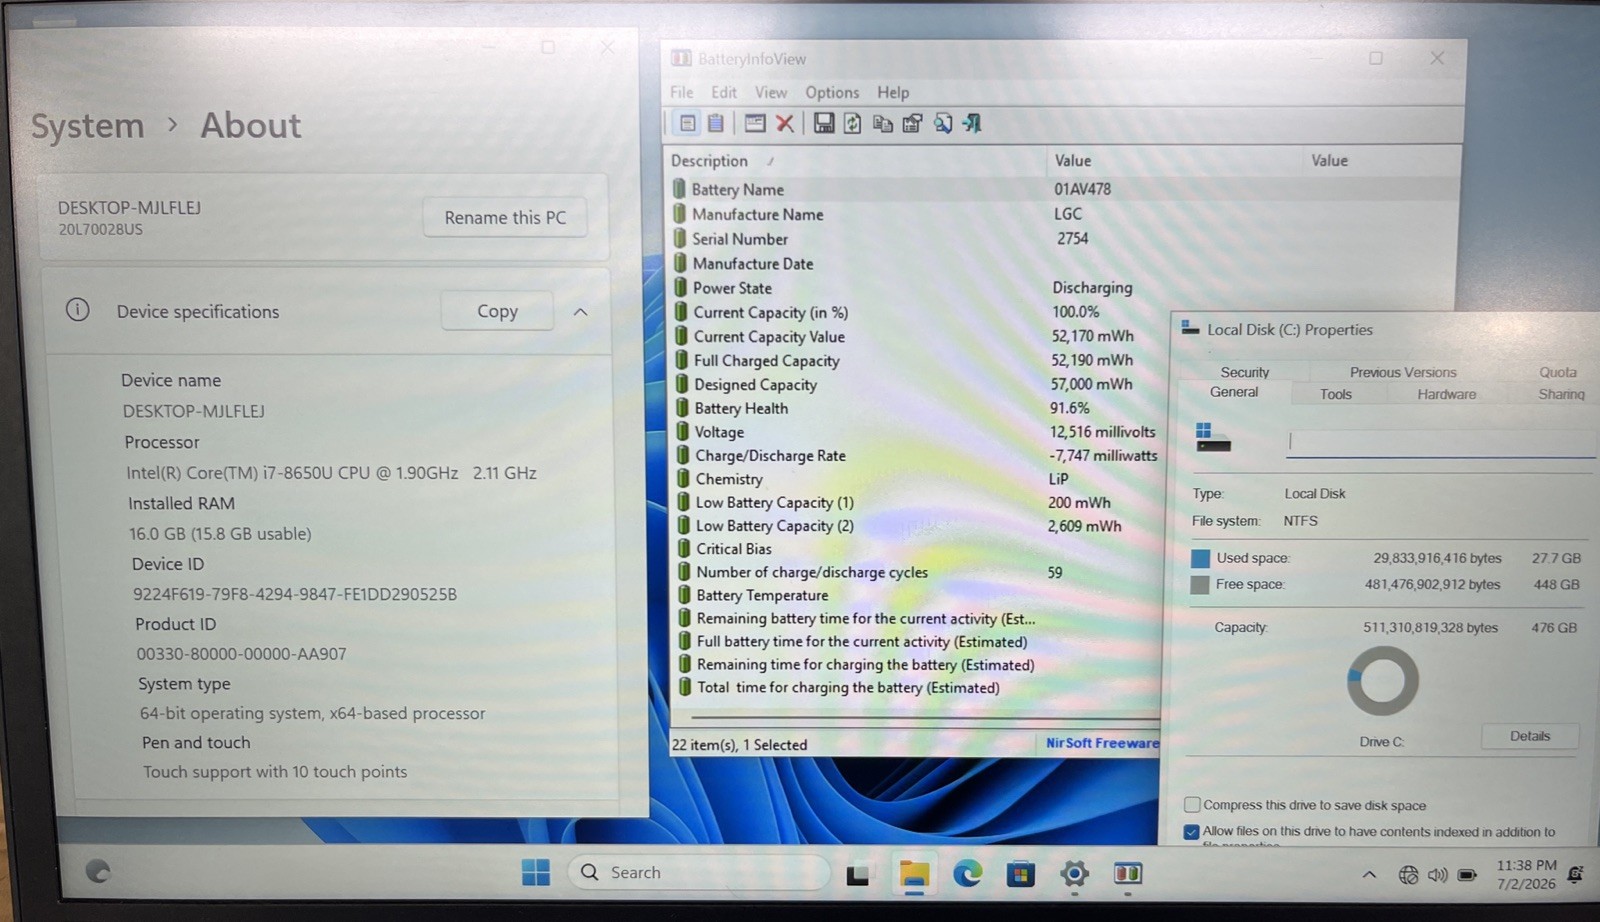Screen dimensions: 1600x922
Task: Select the General tab in disk properties
Action: (1234, 392)
